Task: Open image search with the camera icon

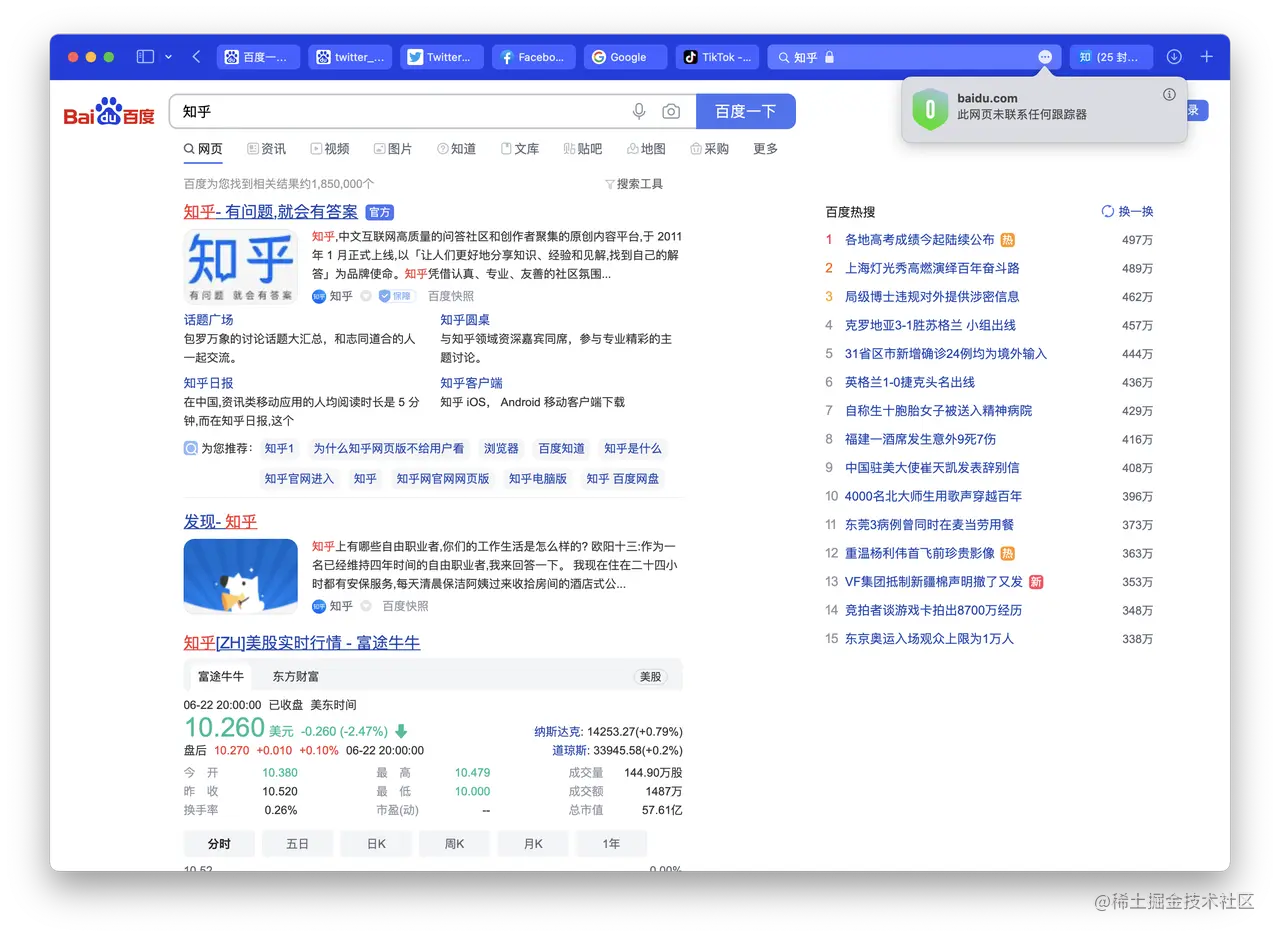Action: [x=671, y=111]
